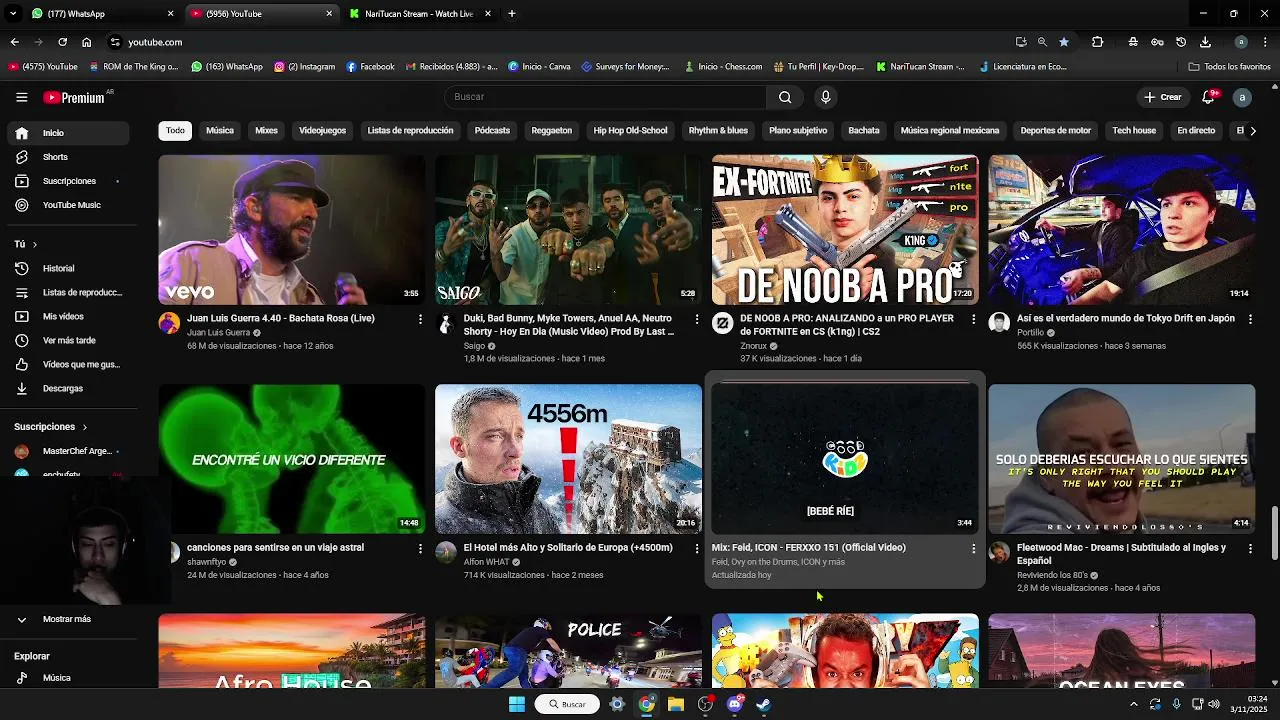Open a new browser tab
Screen dimensions: 1280x720
click(x=511, y=14)
